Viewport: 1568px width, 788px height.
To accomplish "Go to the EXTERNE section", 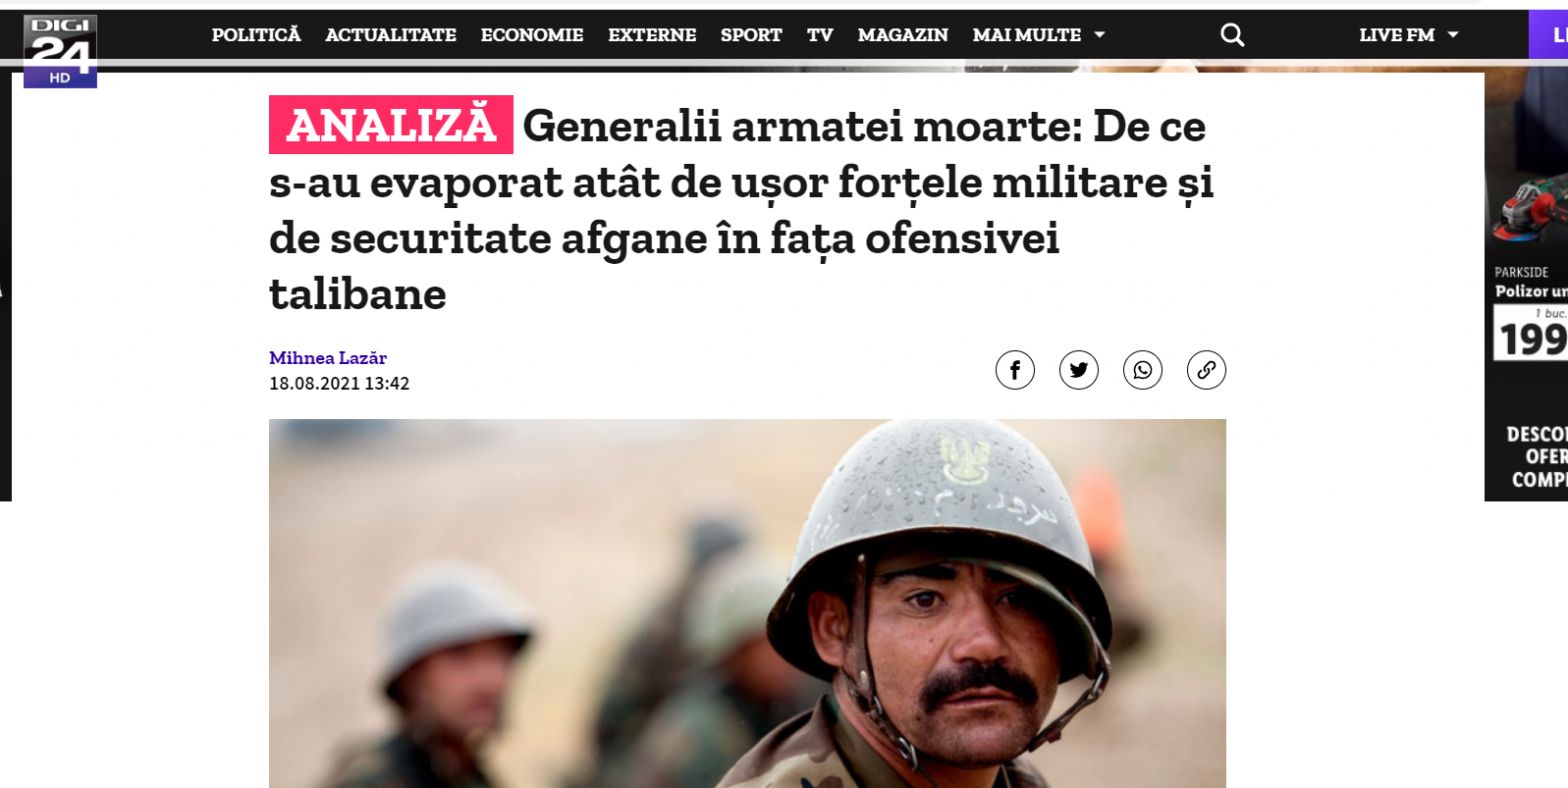I will tap(652, 35).
